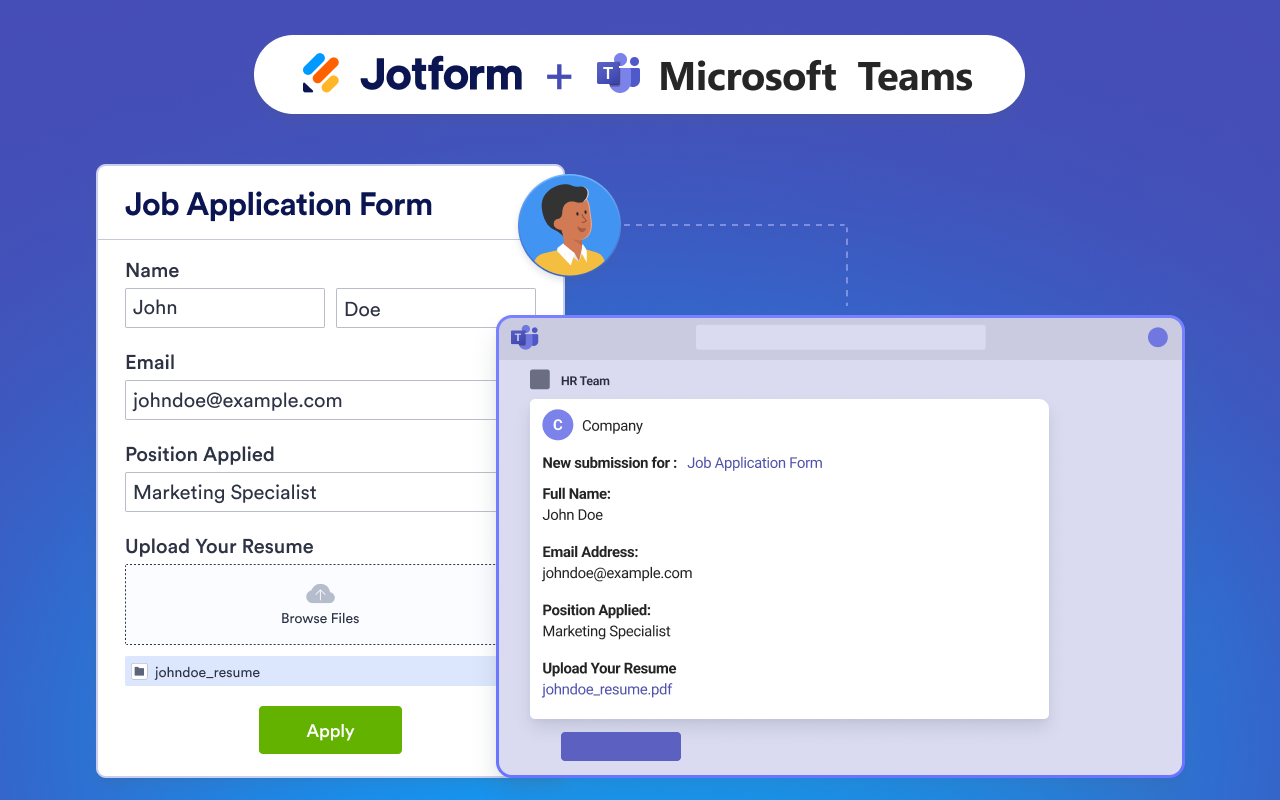Open the johndoe_resume.pdf attachment link
This screenshot has width=1280, height=800.
pos(607,689)
